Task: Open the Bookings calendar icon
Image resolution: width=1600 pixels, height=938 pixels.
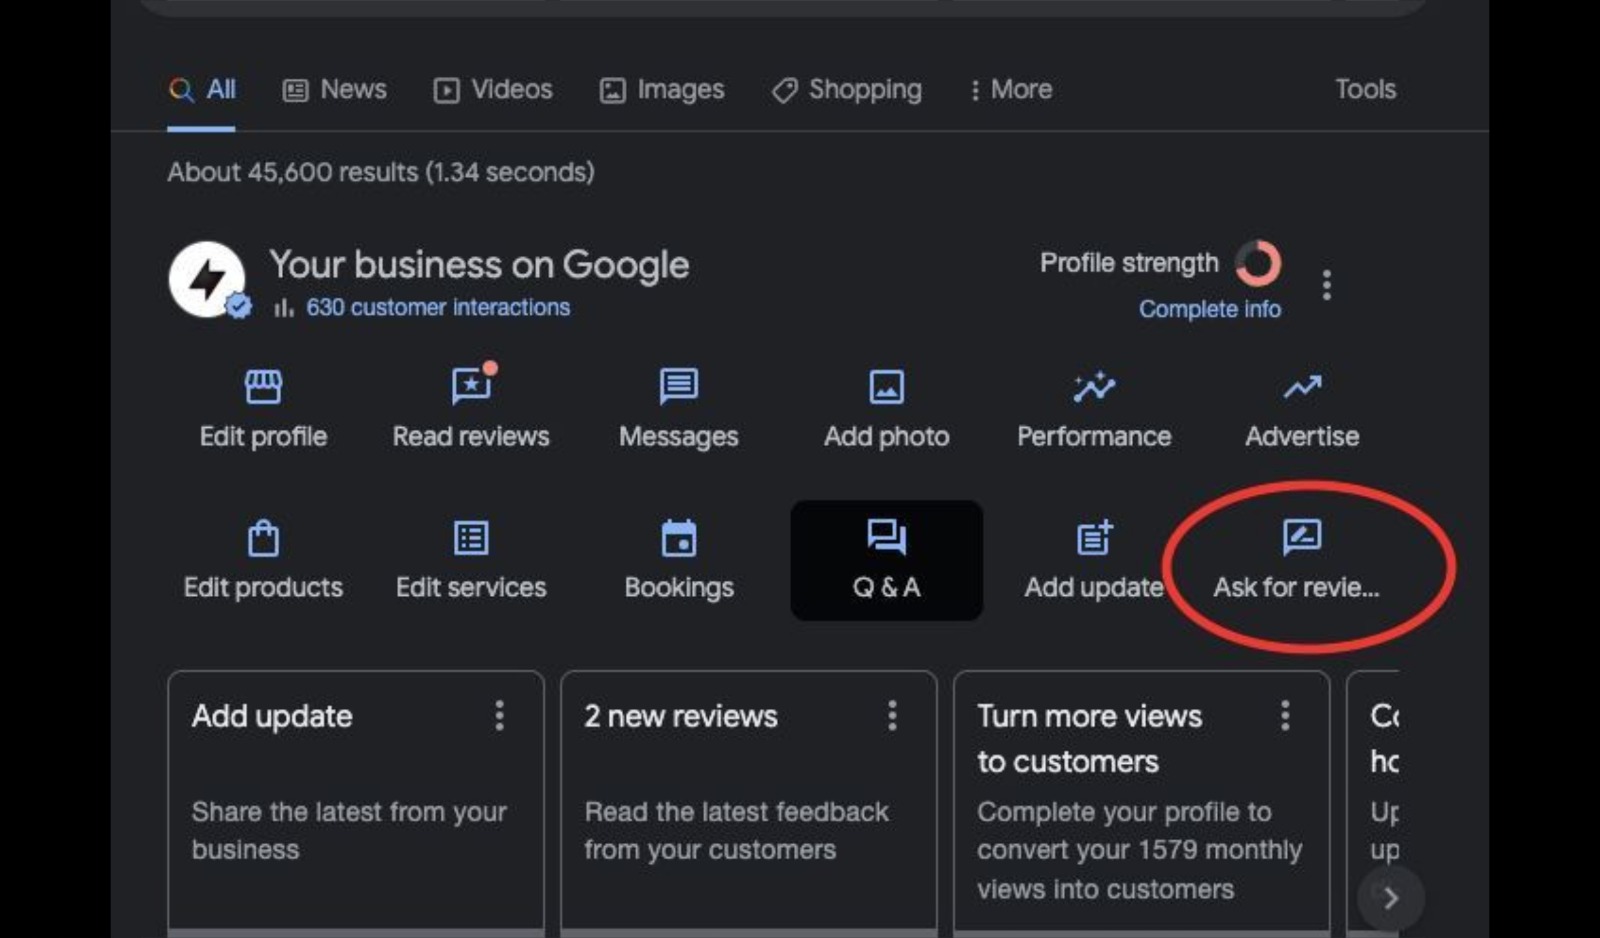Action: [x=679, y=538]
